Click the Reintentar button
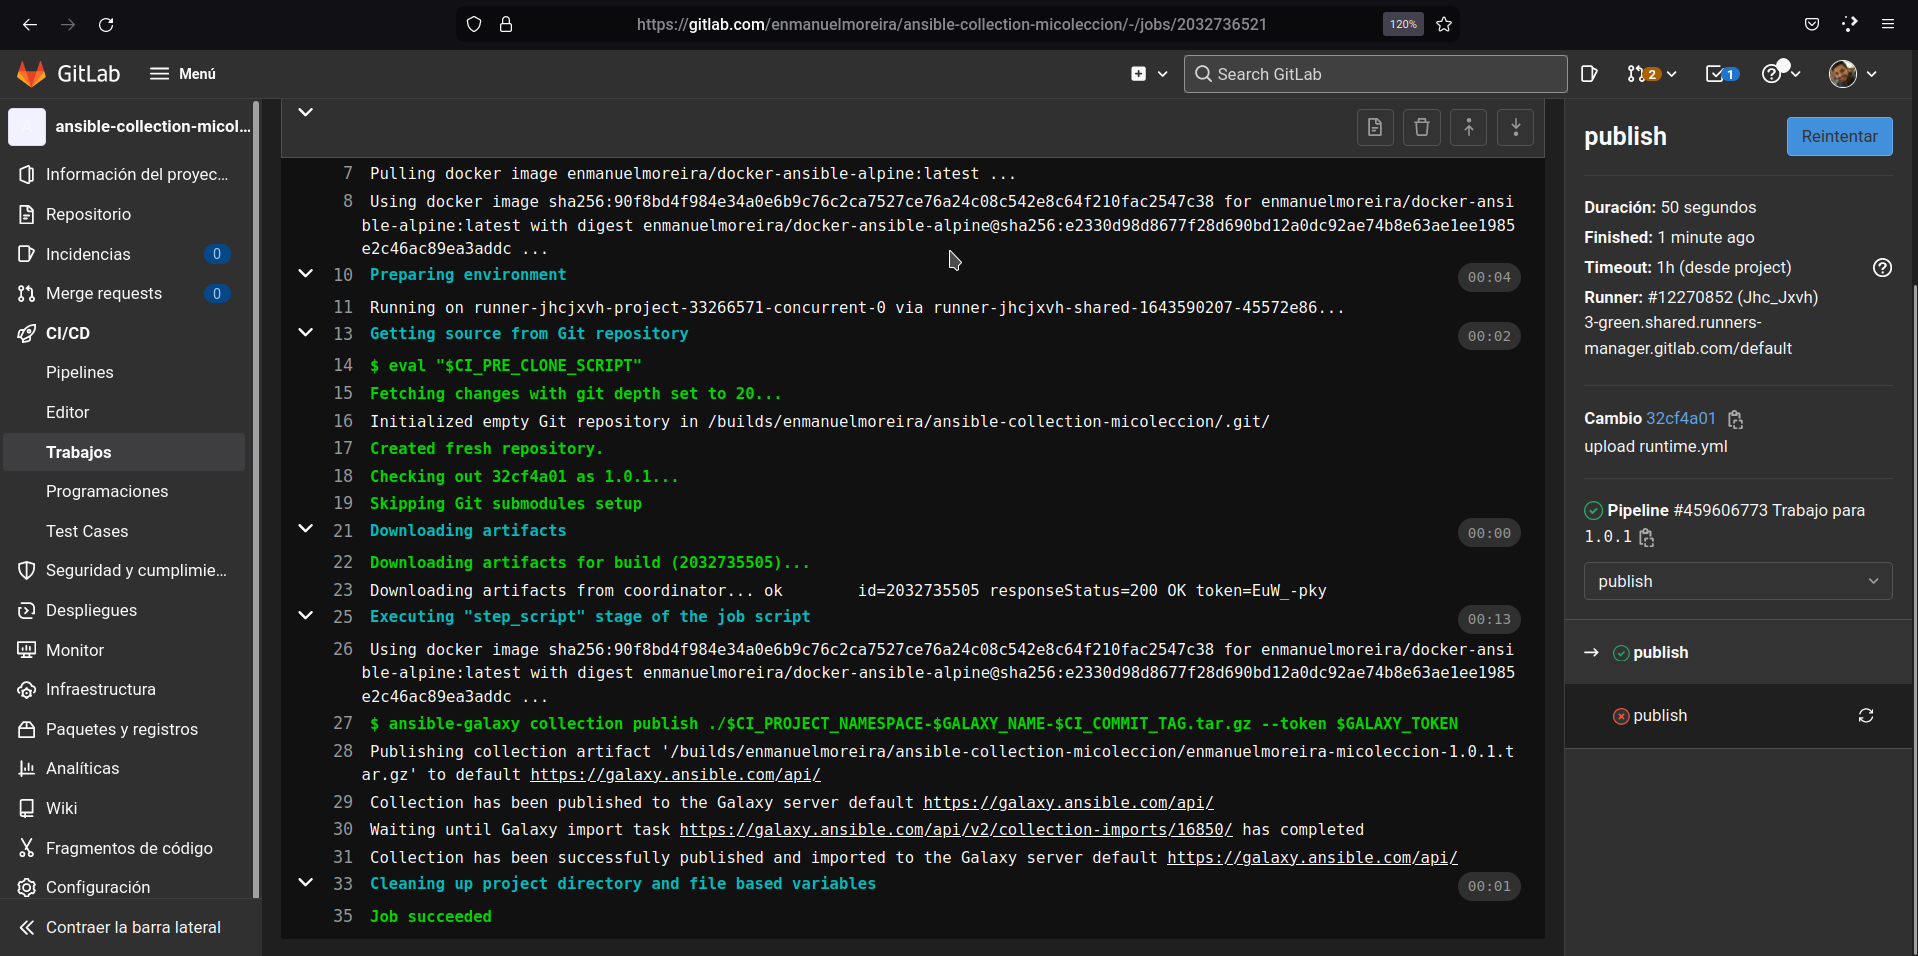This screenshot has height=956, width=1918. 1839,136
